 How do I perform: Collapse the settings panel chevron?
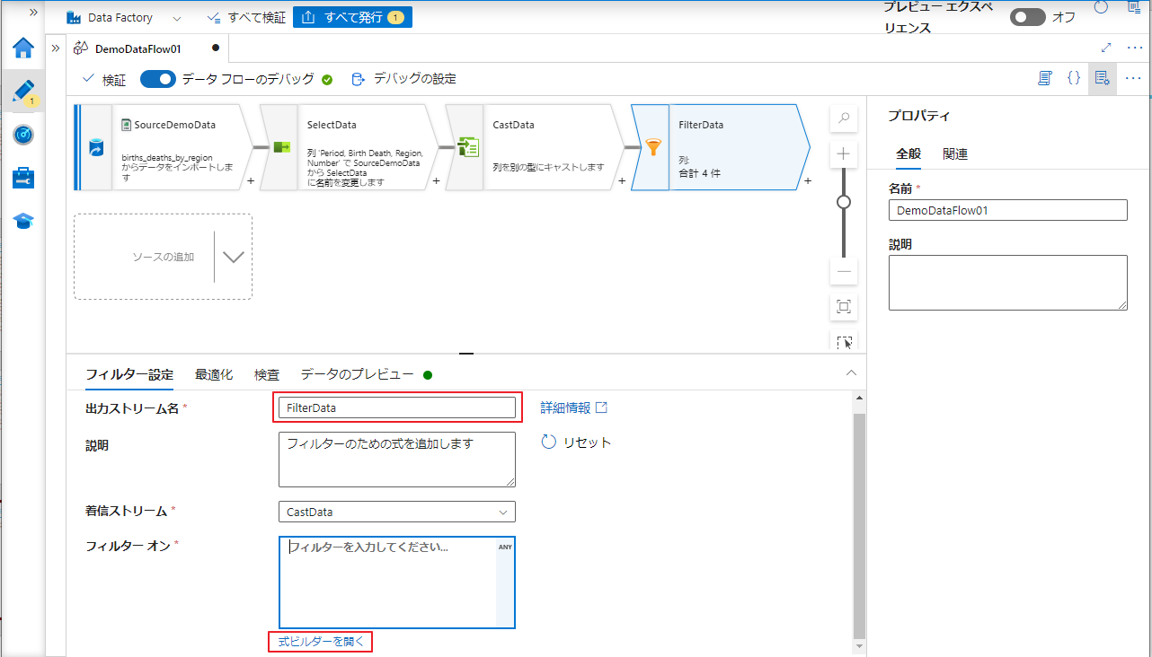(851, 373)
